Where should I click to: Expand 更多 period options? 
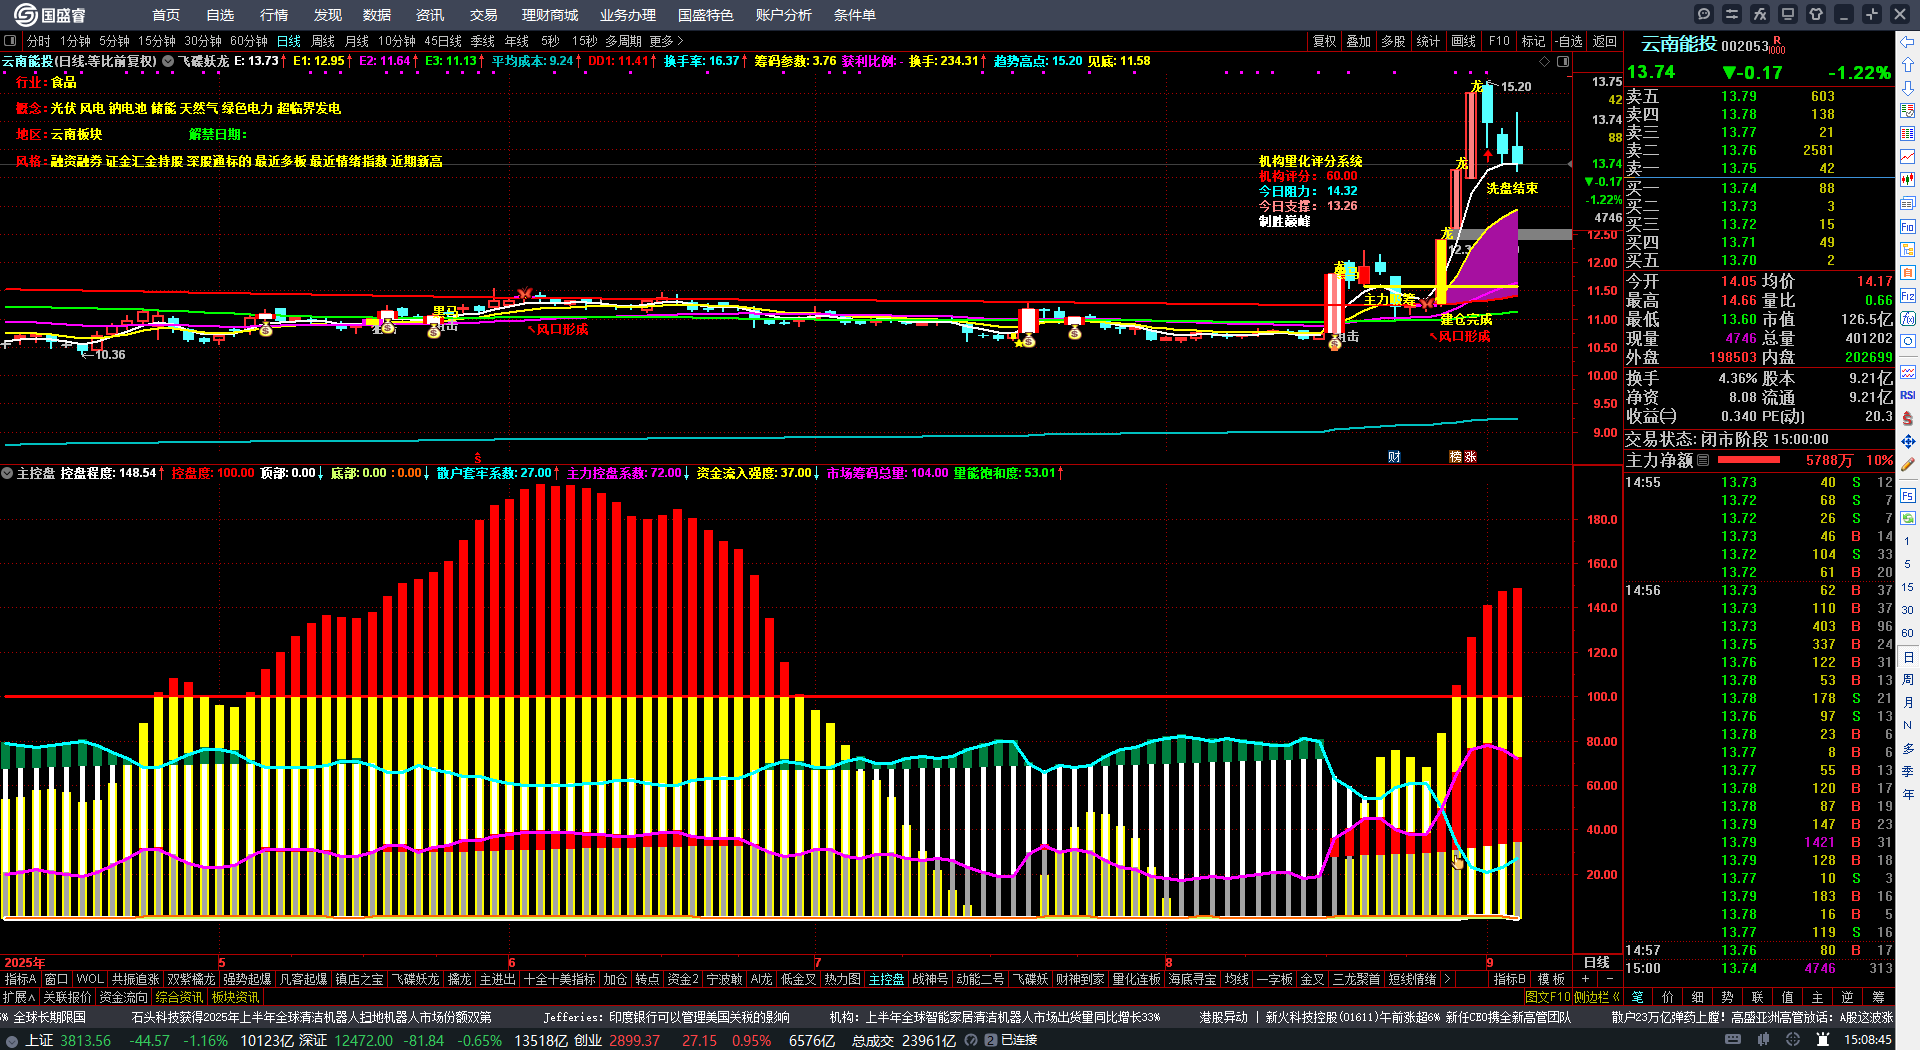[x=666, y=41]
